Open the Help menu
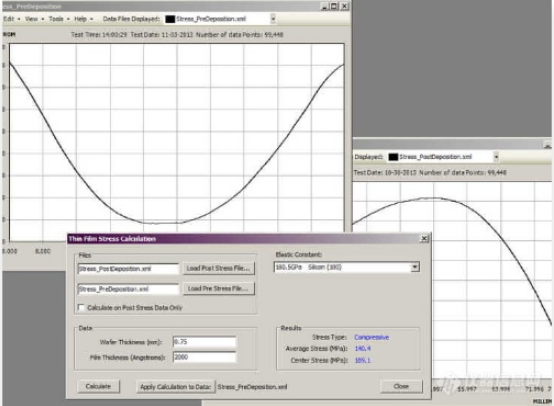Screen dimensions: 554x406 pyautogui.click(x=80, y=19)
